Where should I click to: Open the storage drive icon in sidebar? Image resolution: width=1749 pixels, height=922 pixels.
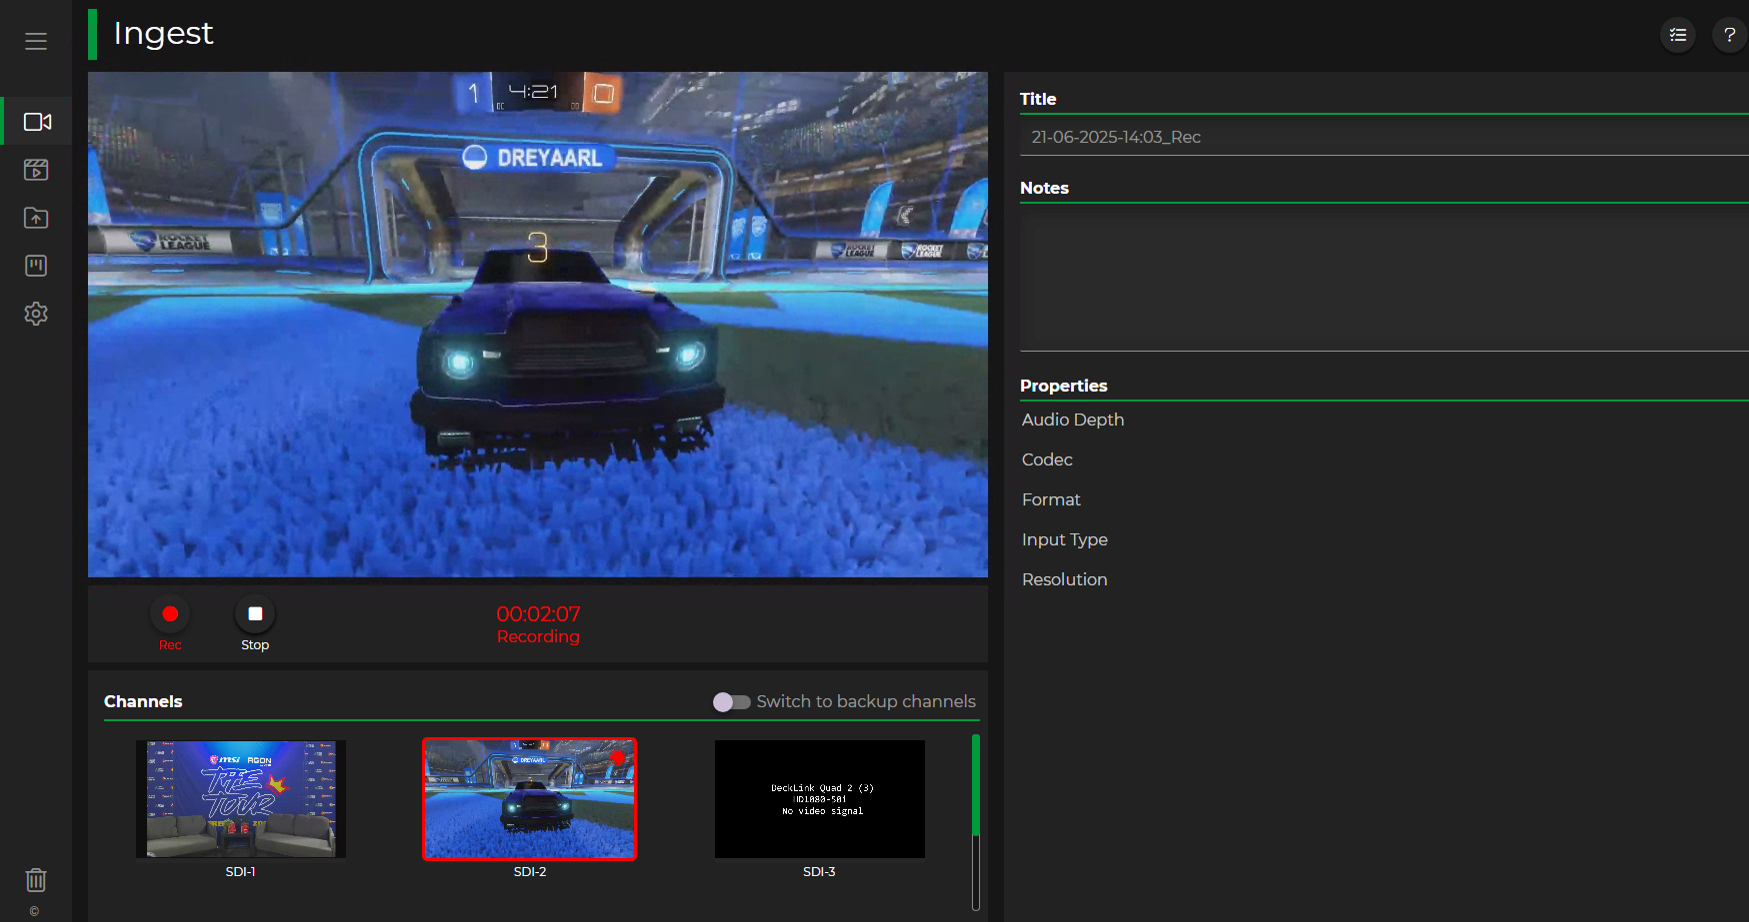(x=36, y=266)
